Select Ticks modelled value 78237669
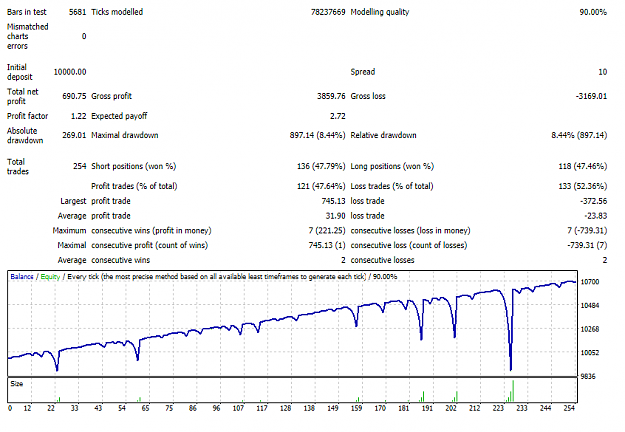The image size is (625, 432). [x=328, y=12]
